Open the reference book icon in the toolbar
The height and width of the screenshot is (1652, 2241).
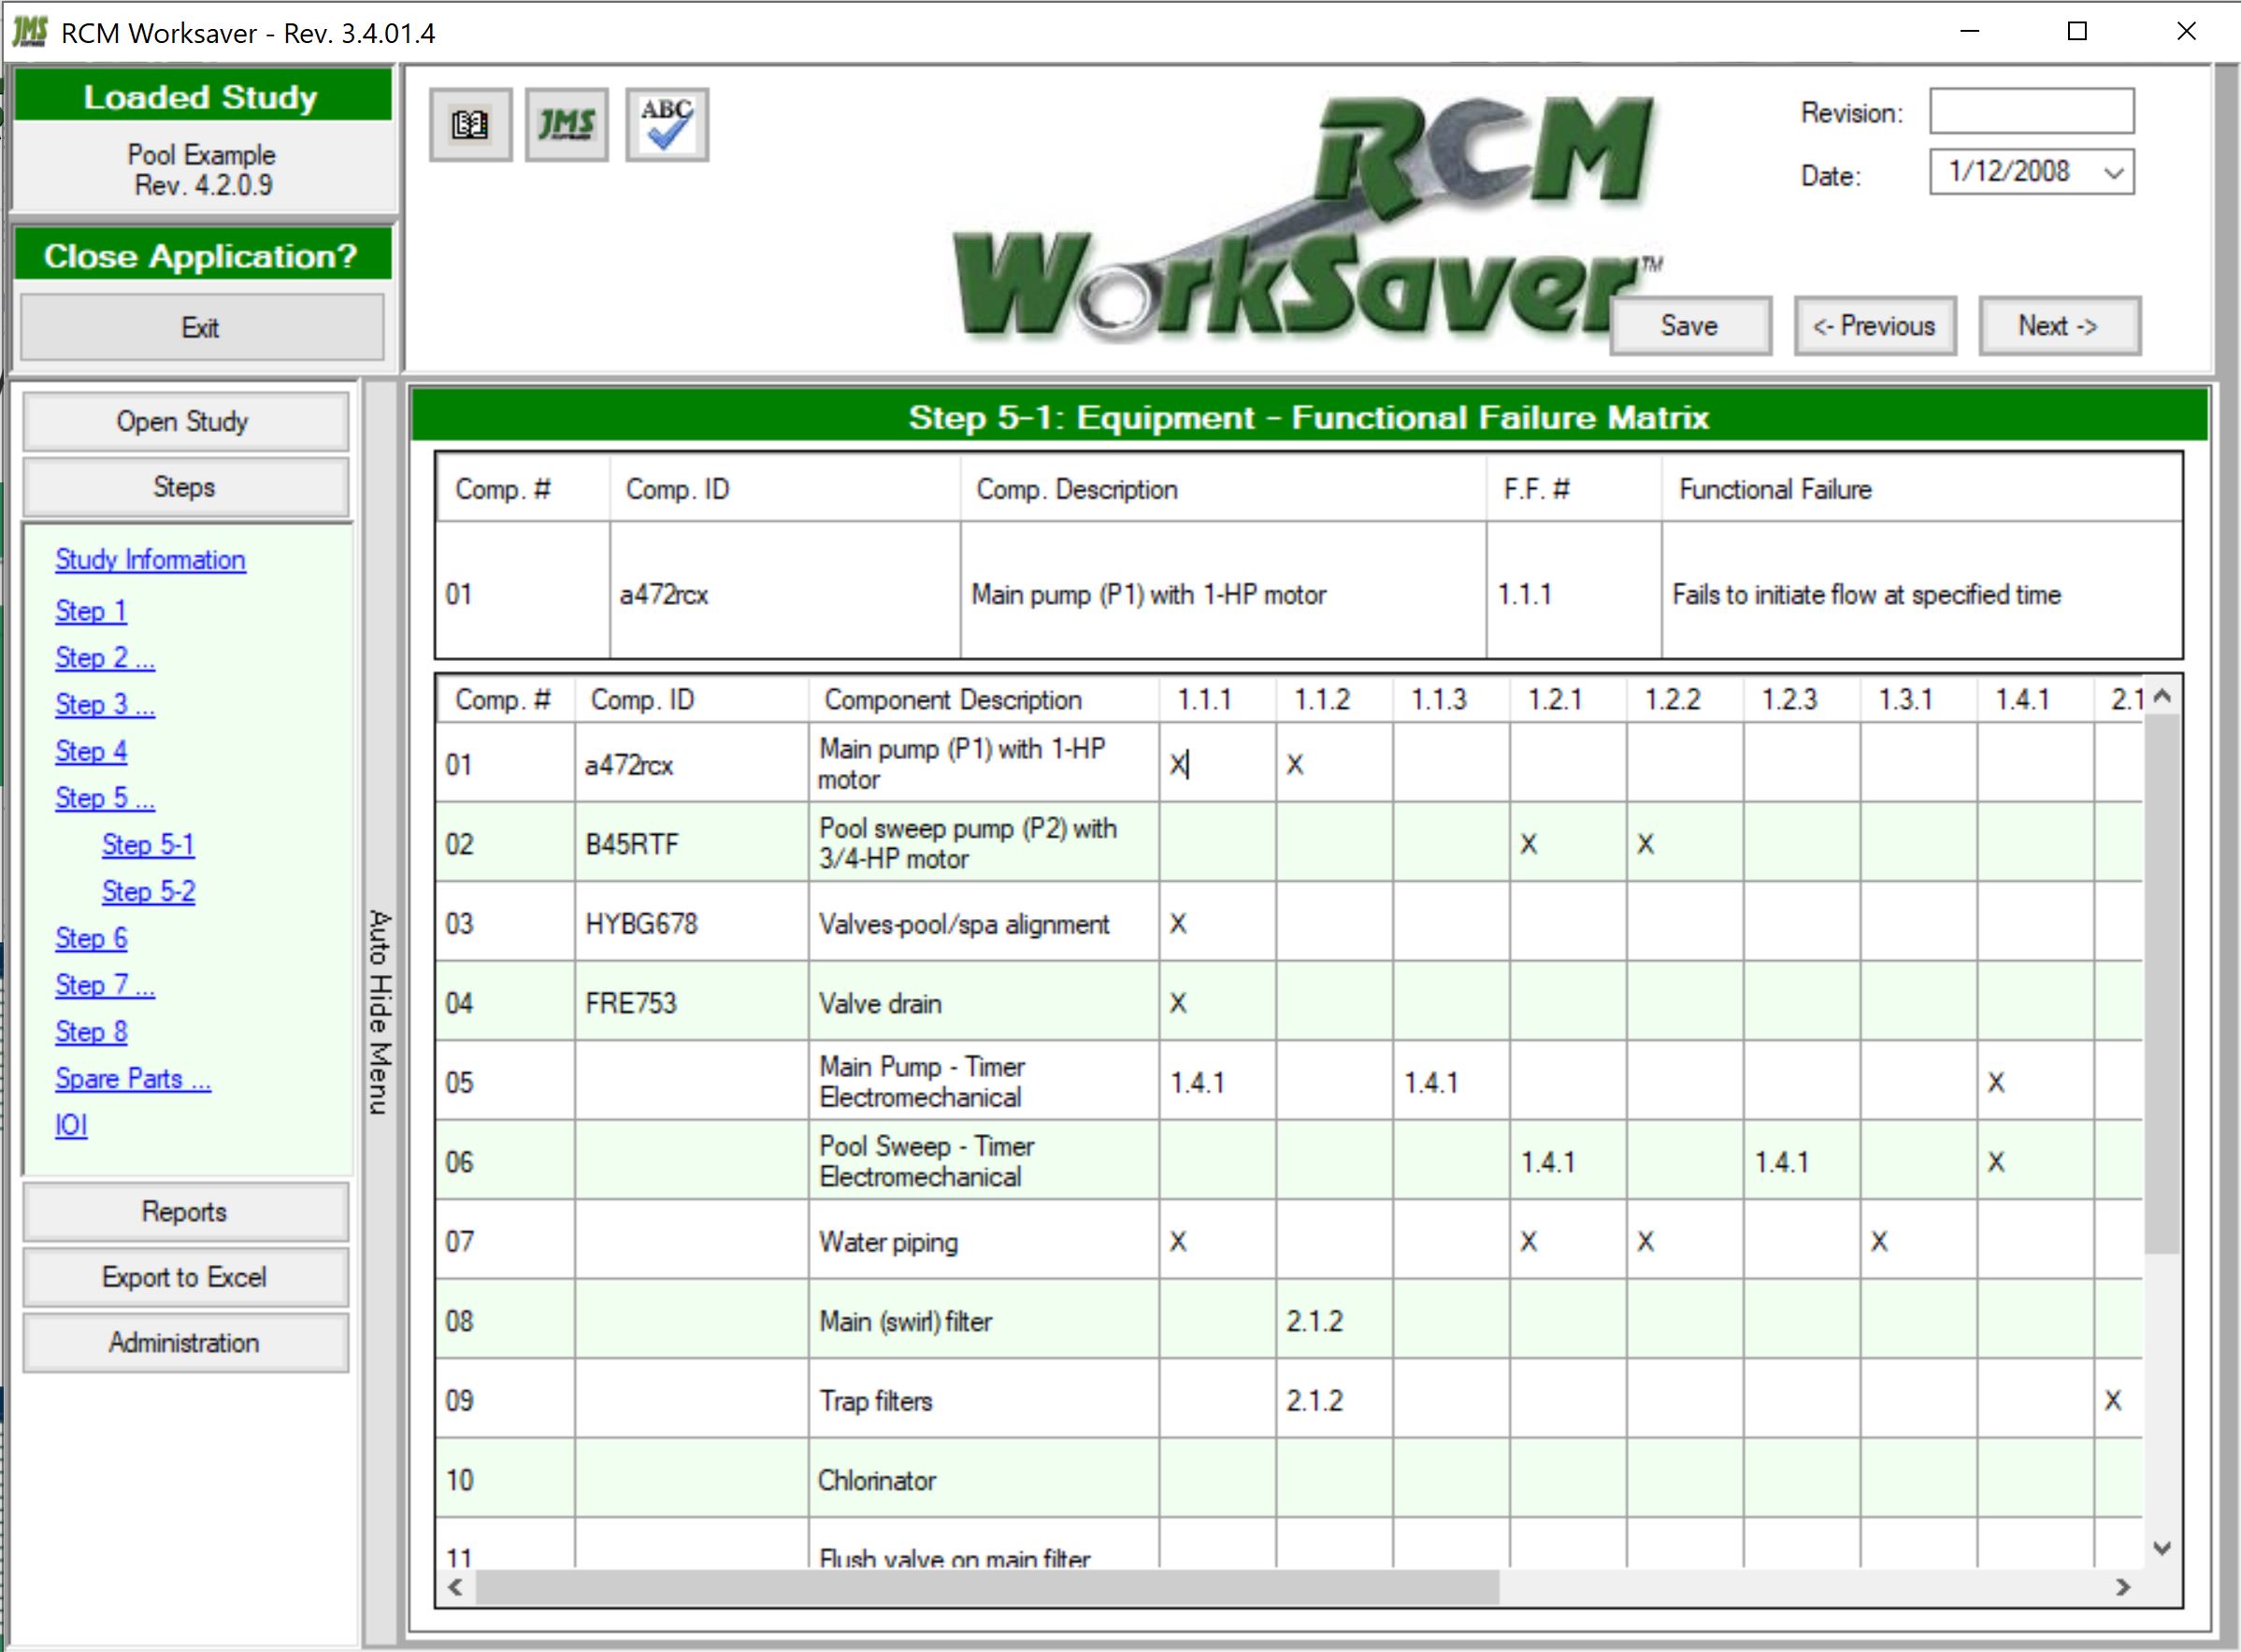(x=468, y=123)
